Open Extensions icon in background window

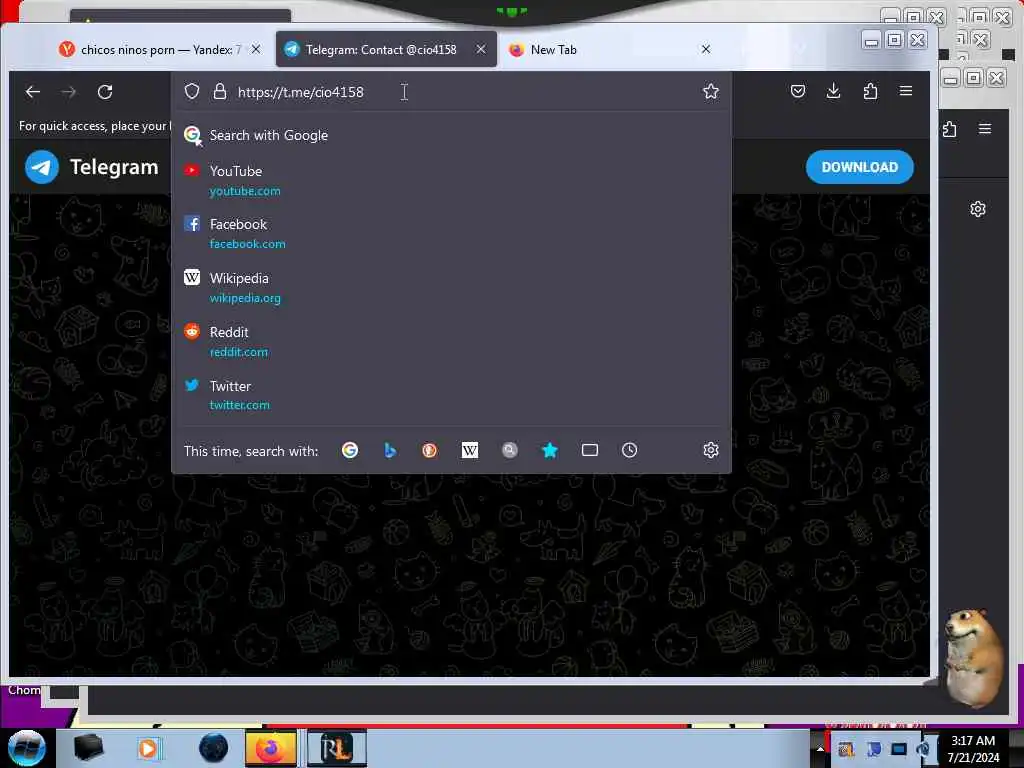[x=950, y=129]
